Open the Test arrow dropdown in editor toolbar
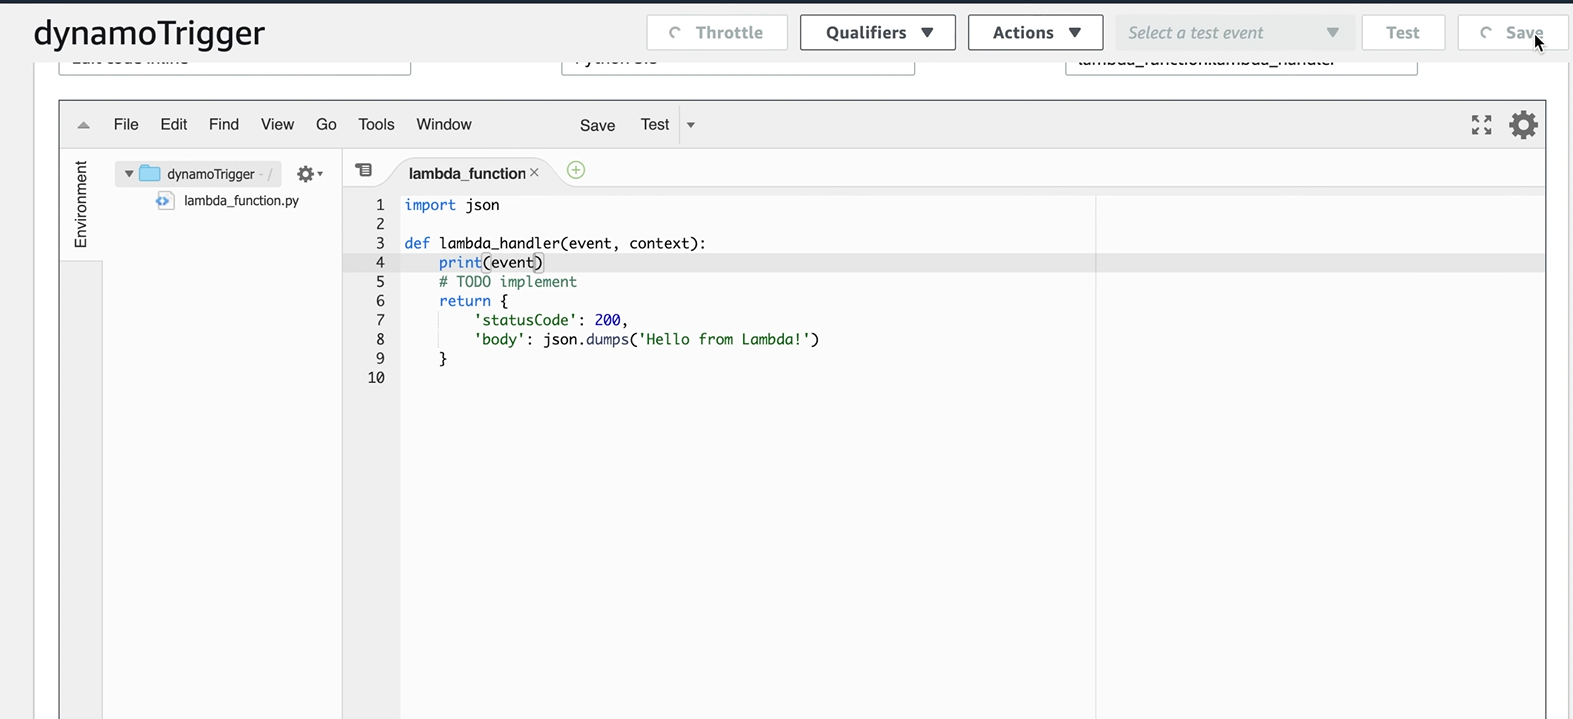The width and height of the screenshot is (1573, 719). [x=690, y=125]
